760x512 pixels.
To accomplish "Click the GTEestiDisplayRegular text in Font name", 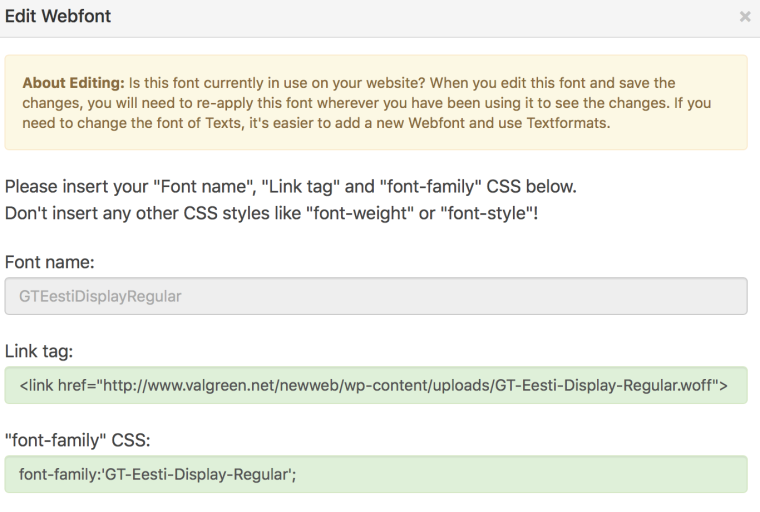I will point(95,297).
